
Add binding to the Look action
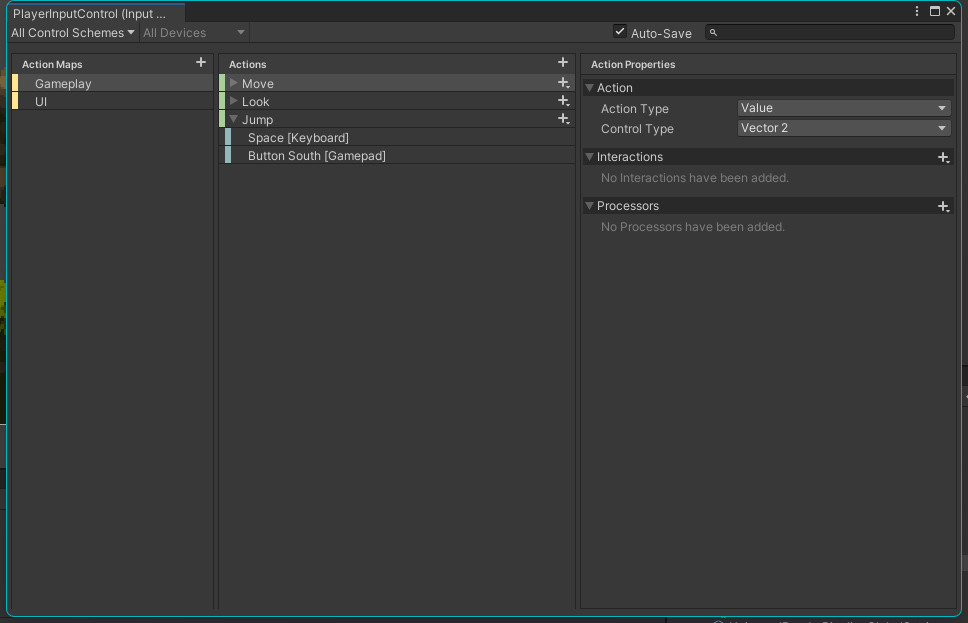click(x=564, y=102)
